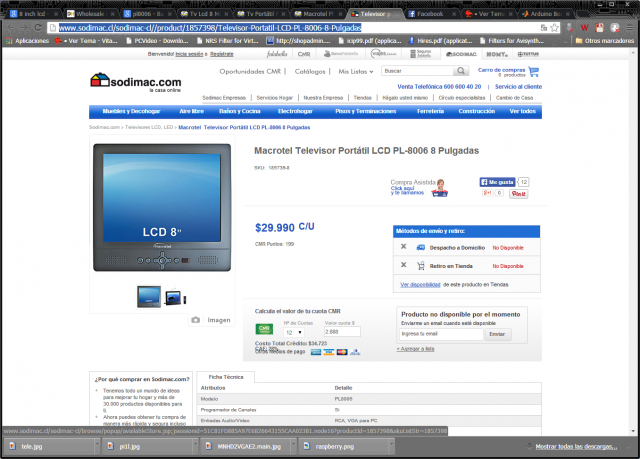
Task: Open the Construcción menu category
Action: (x=476, y=111)
